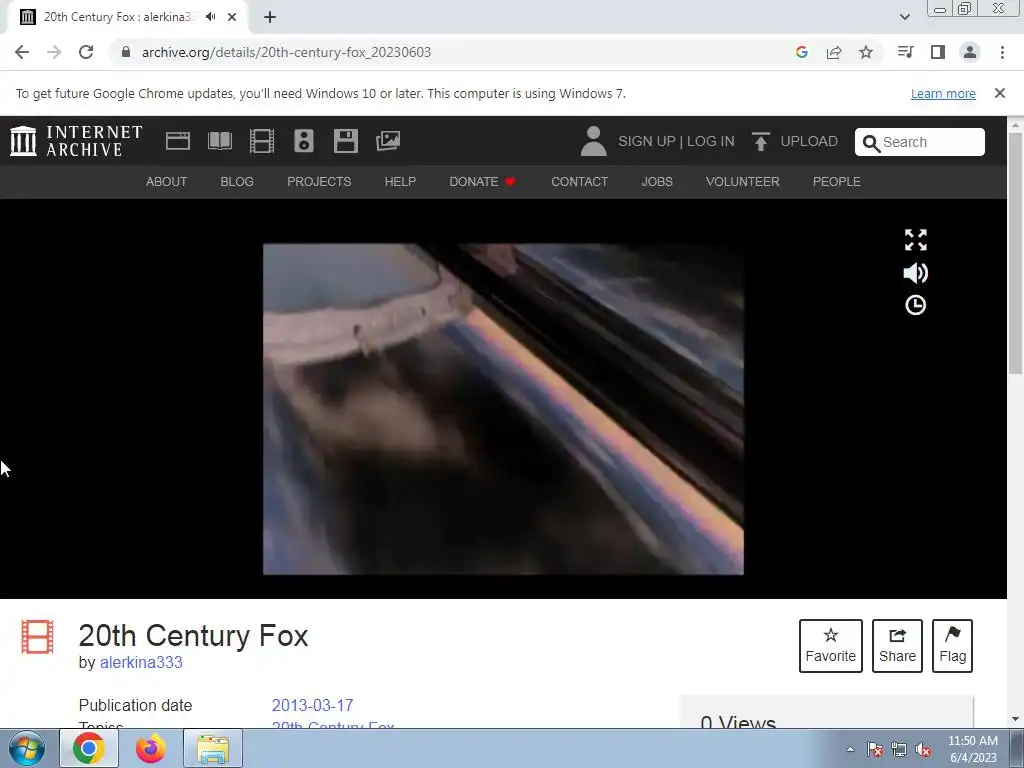Open Windows Start menu

(27, 748)
